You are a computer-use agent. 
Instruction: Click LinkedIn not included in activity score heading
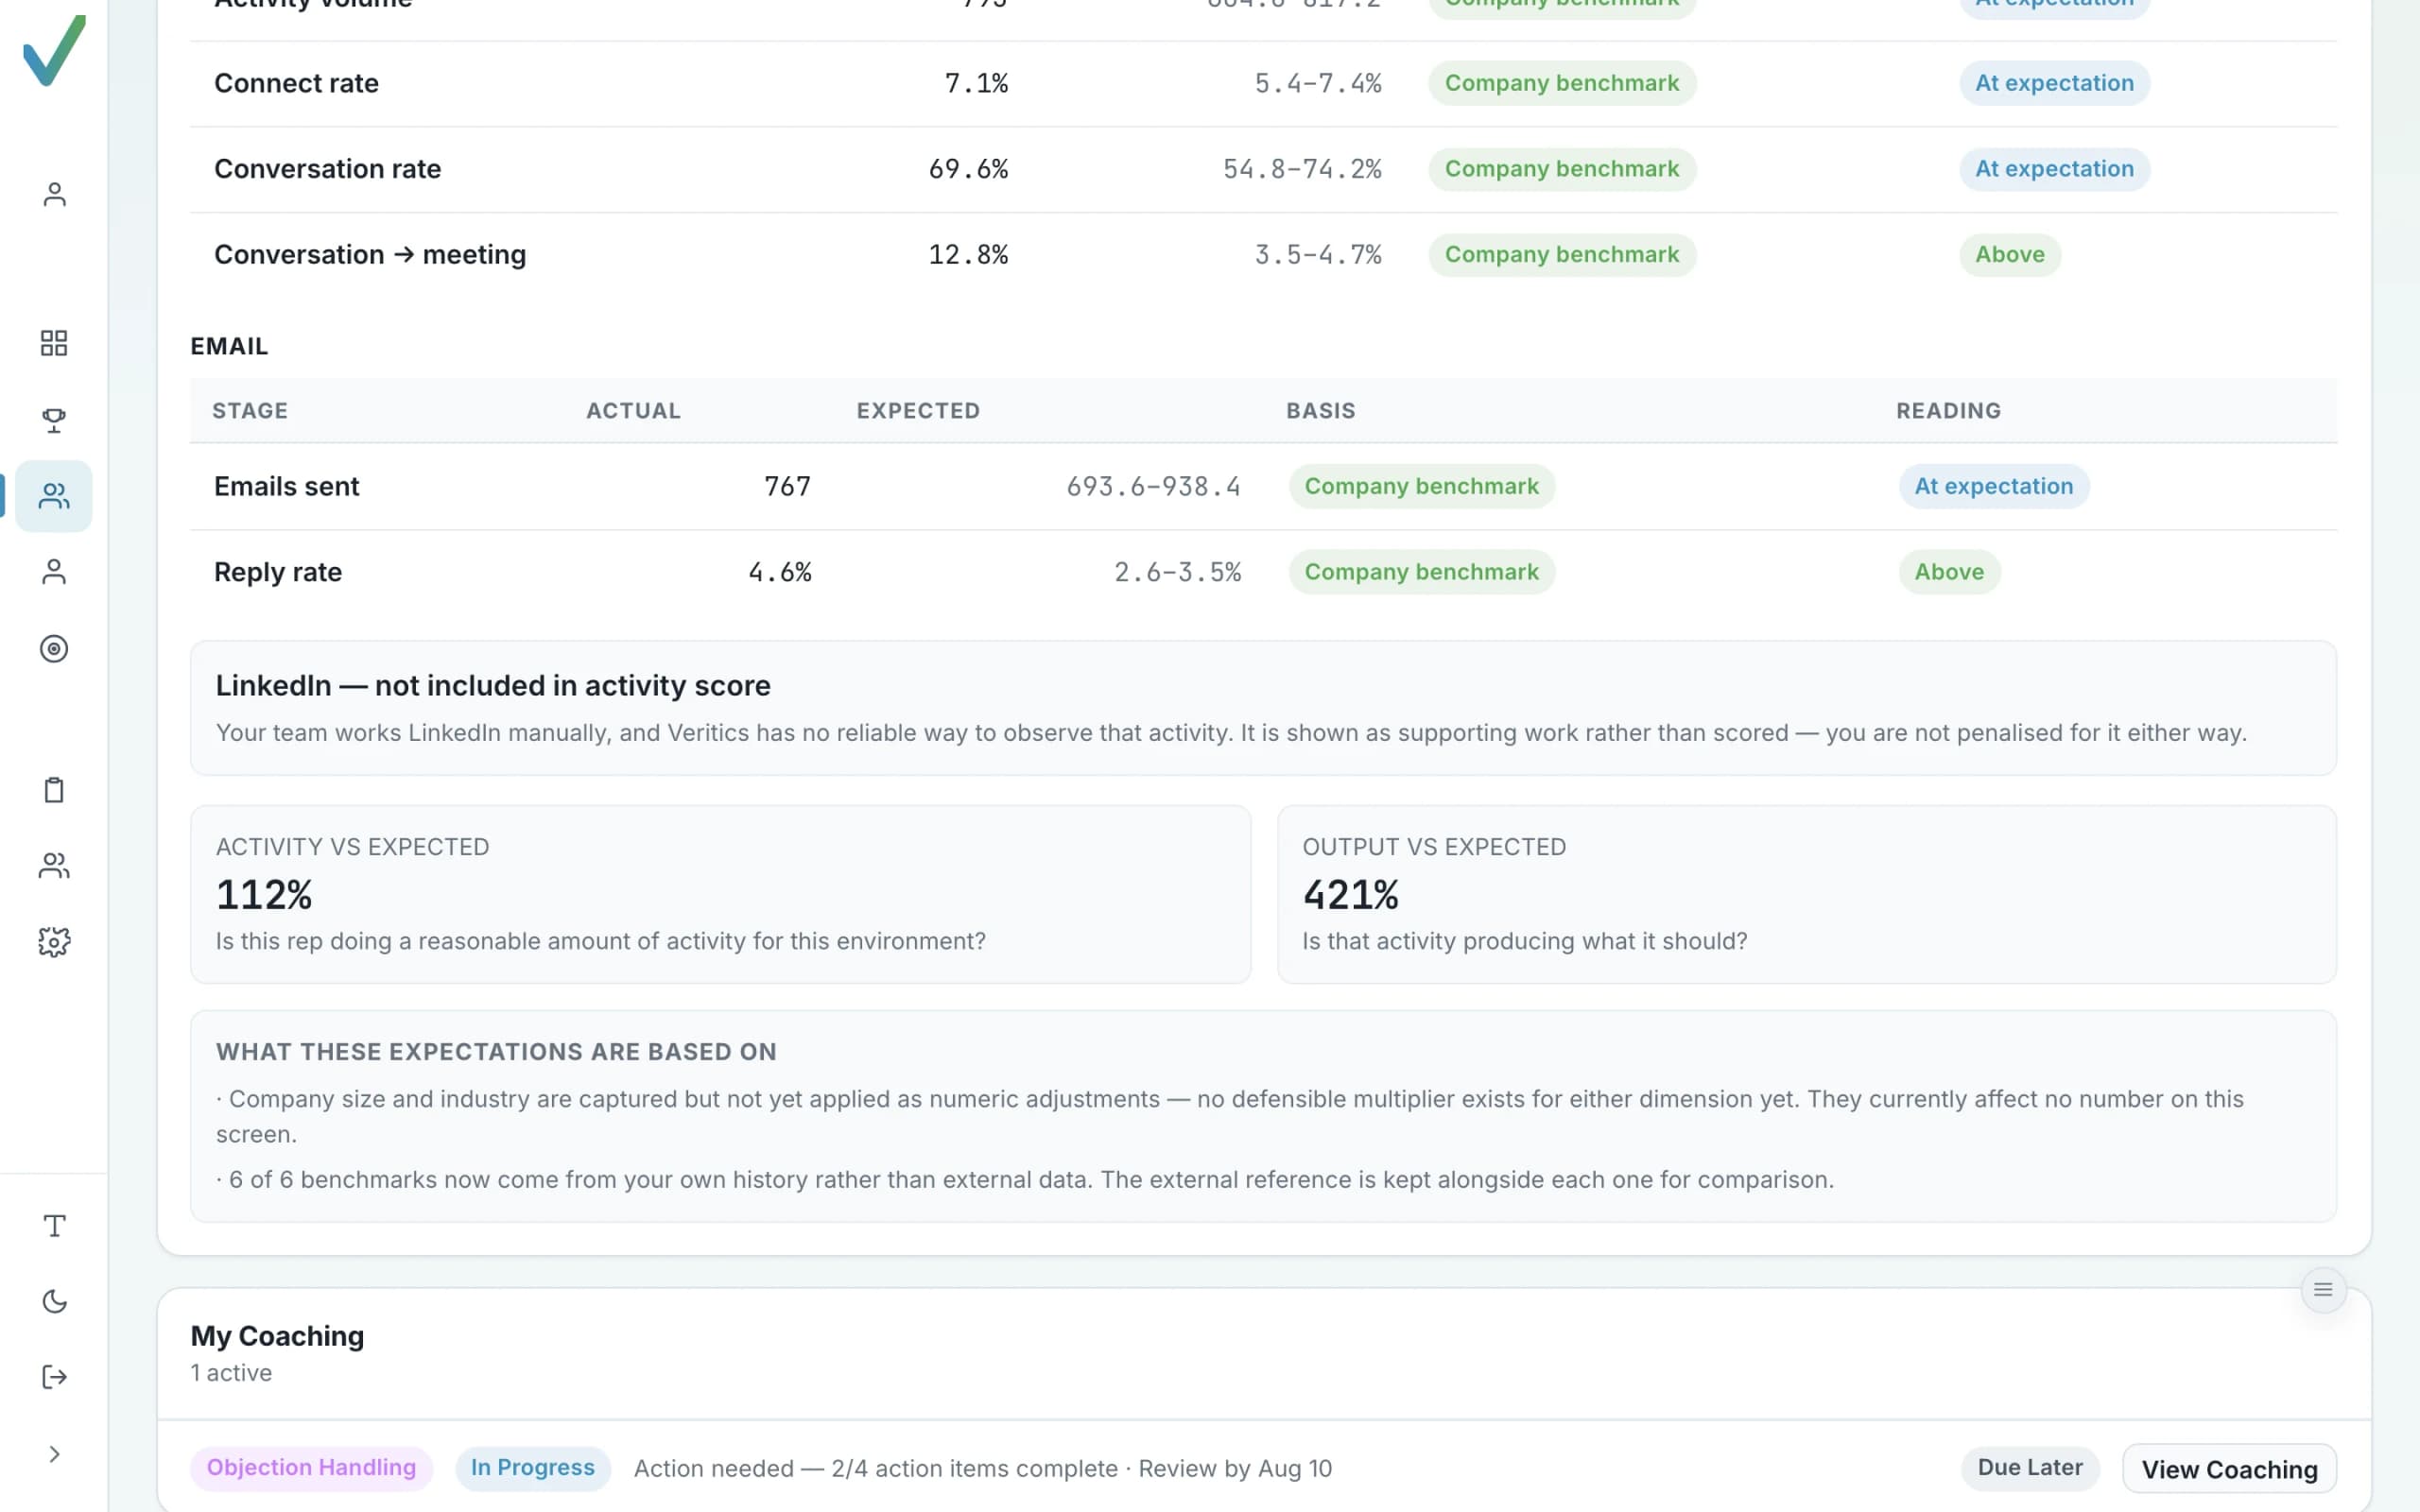[x=493, y=686]
